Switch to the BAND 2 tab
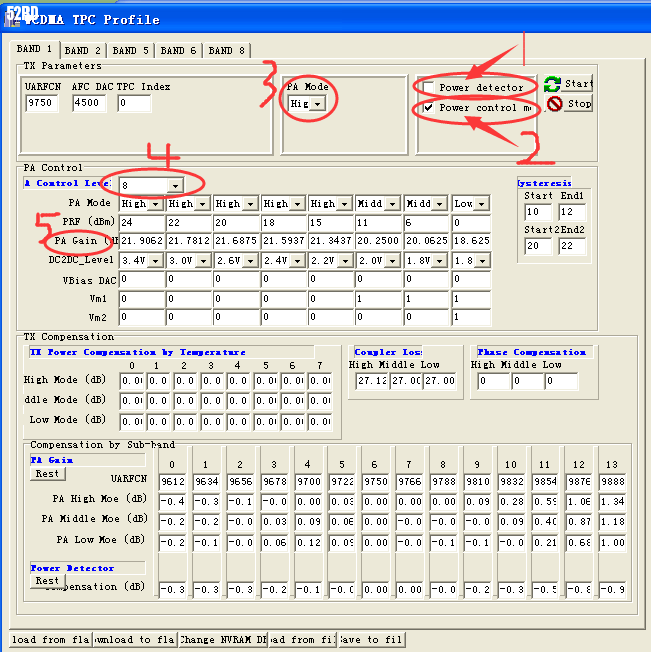This screenshot has height=652, width=651. point(82,51)
